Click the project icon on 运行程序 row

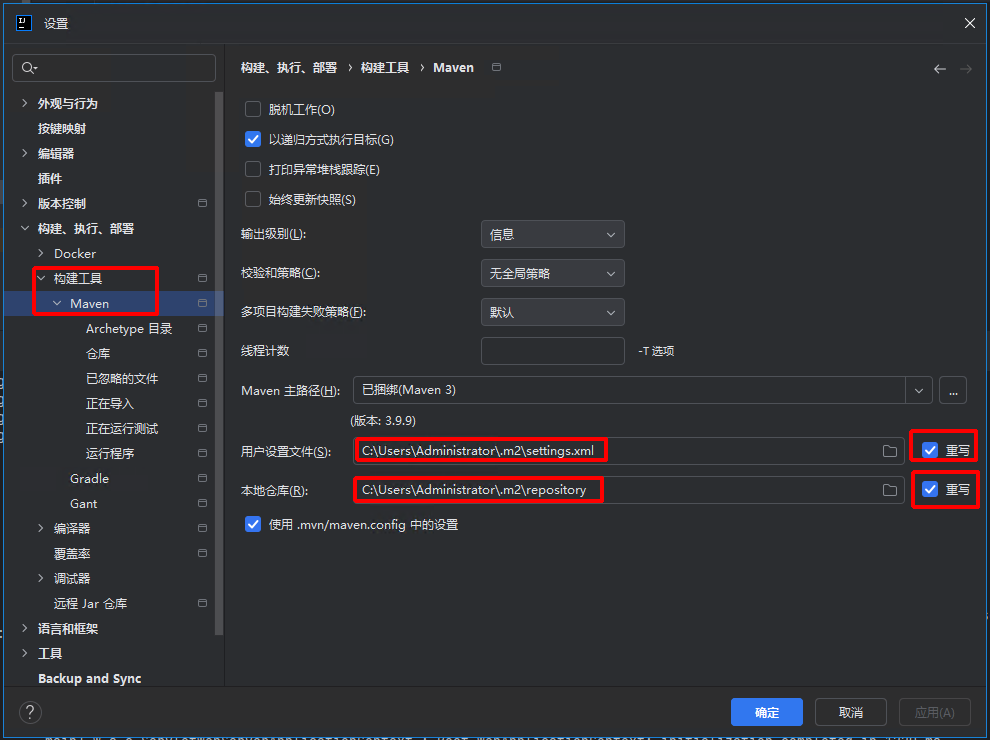[202, 453]
